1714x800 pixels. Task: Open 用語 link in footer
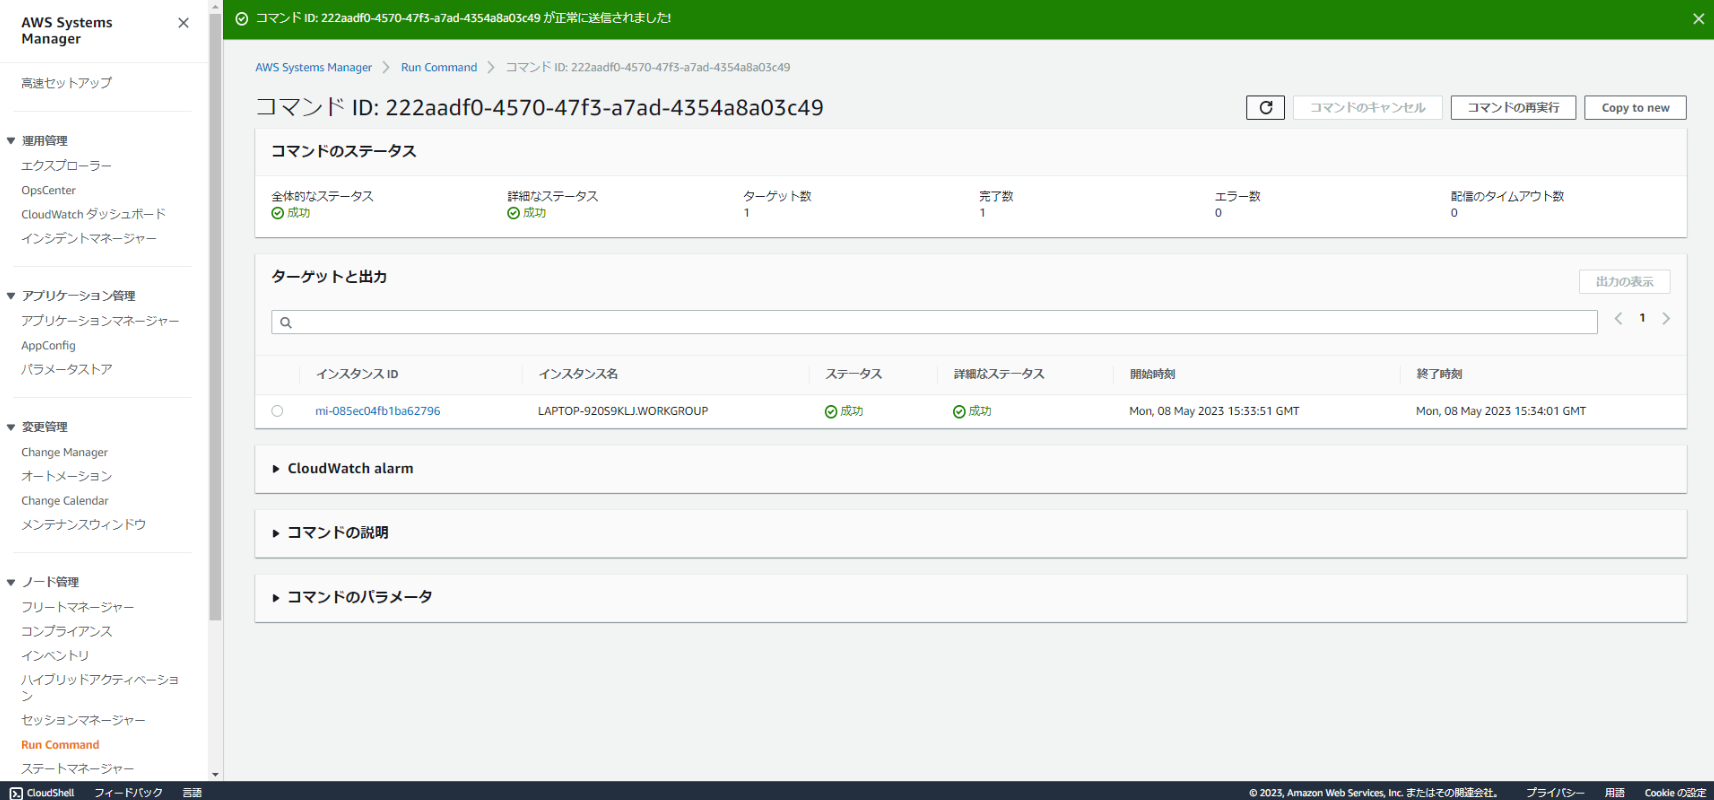[x=1615, y=792]
